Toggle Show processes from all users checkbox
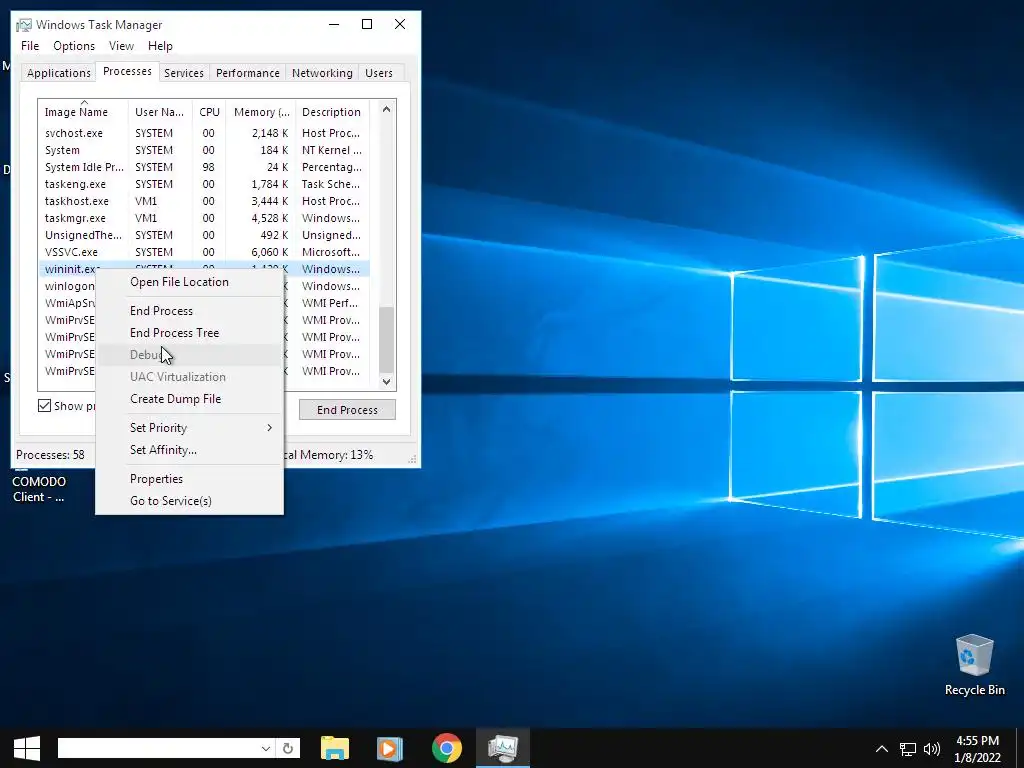 [x=44, y=406]
